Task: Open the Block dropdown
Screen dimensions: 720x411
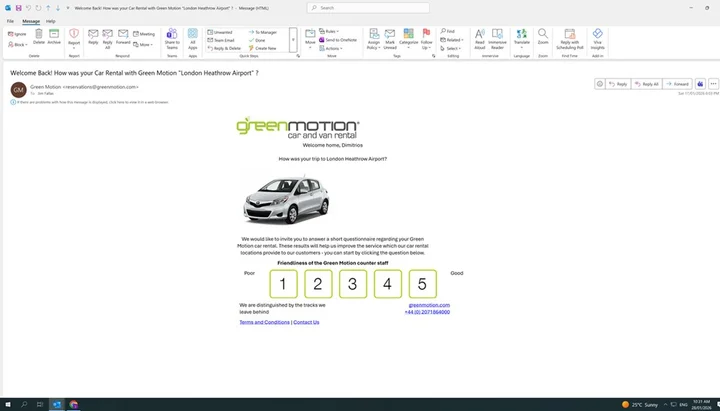Action: pyautogui.click(x=18, y=45)
